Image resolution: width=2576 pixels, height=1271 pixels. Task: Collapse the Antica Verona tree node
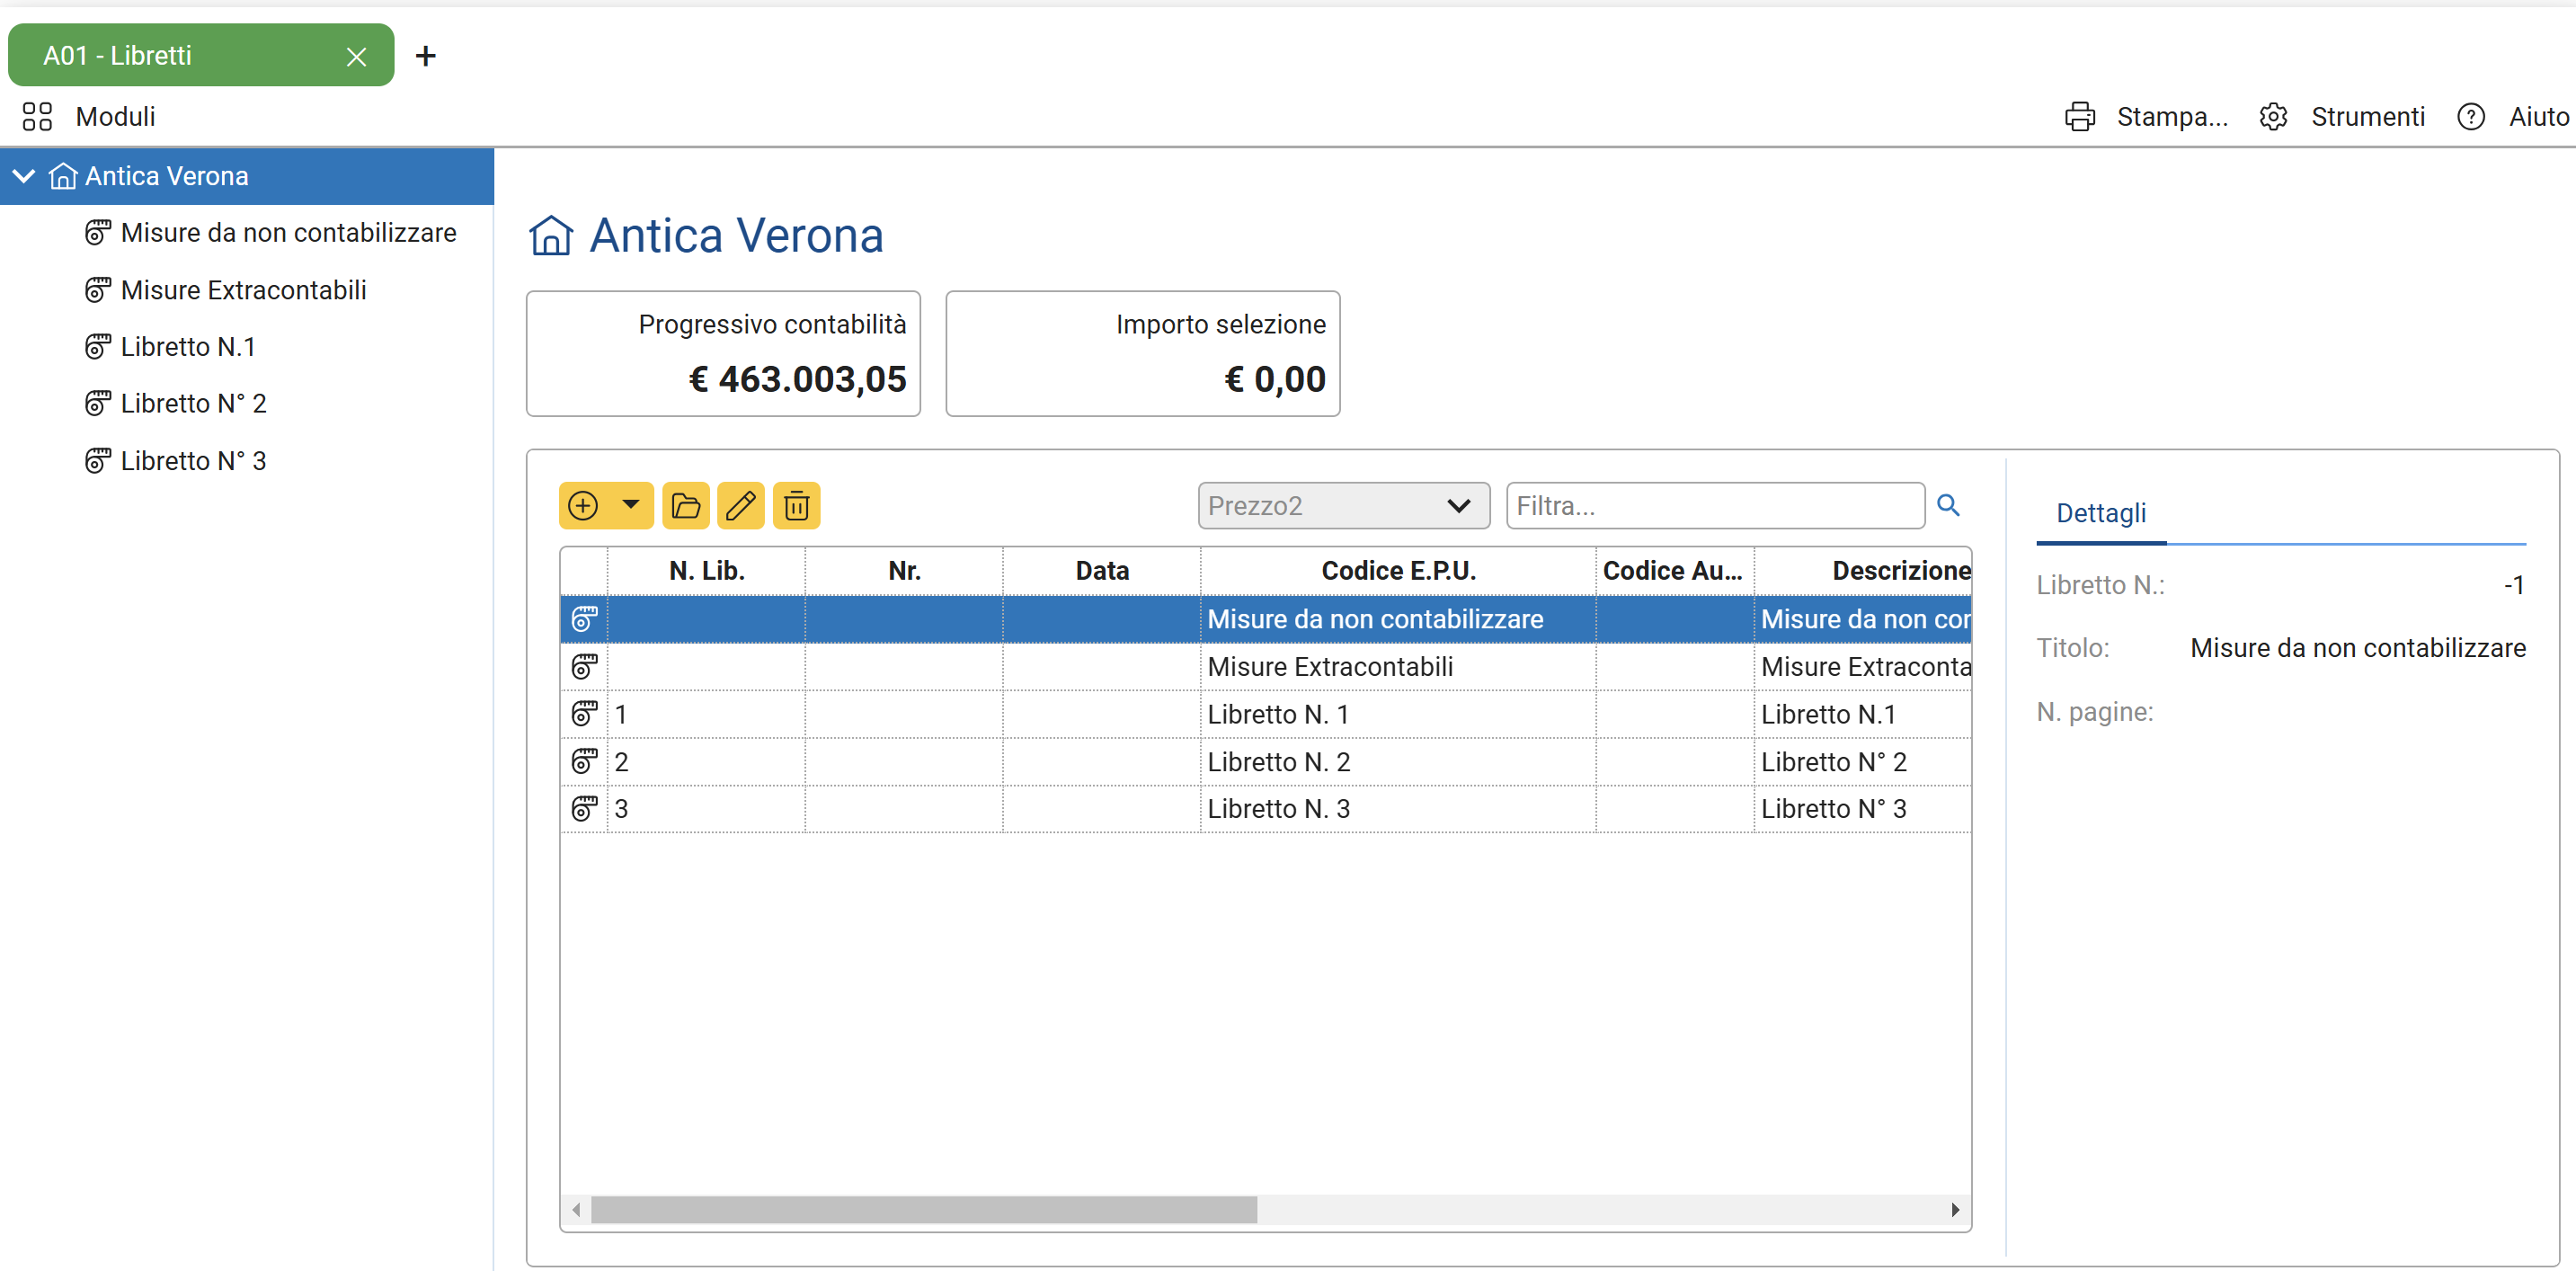click(x=24, y=176)
